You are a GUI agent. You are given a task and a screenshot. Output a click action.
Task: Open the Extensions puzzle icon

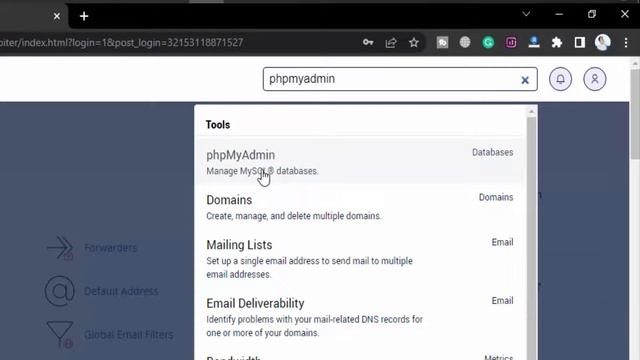(x=557, y=42)
